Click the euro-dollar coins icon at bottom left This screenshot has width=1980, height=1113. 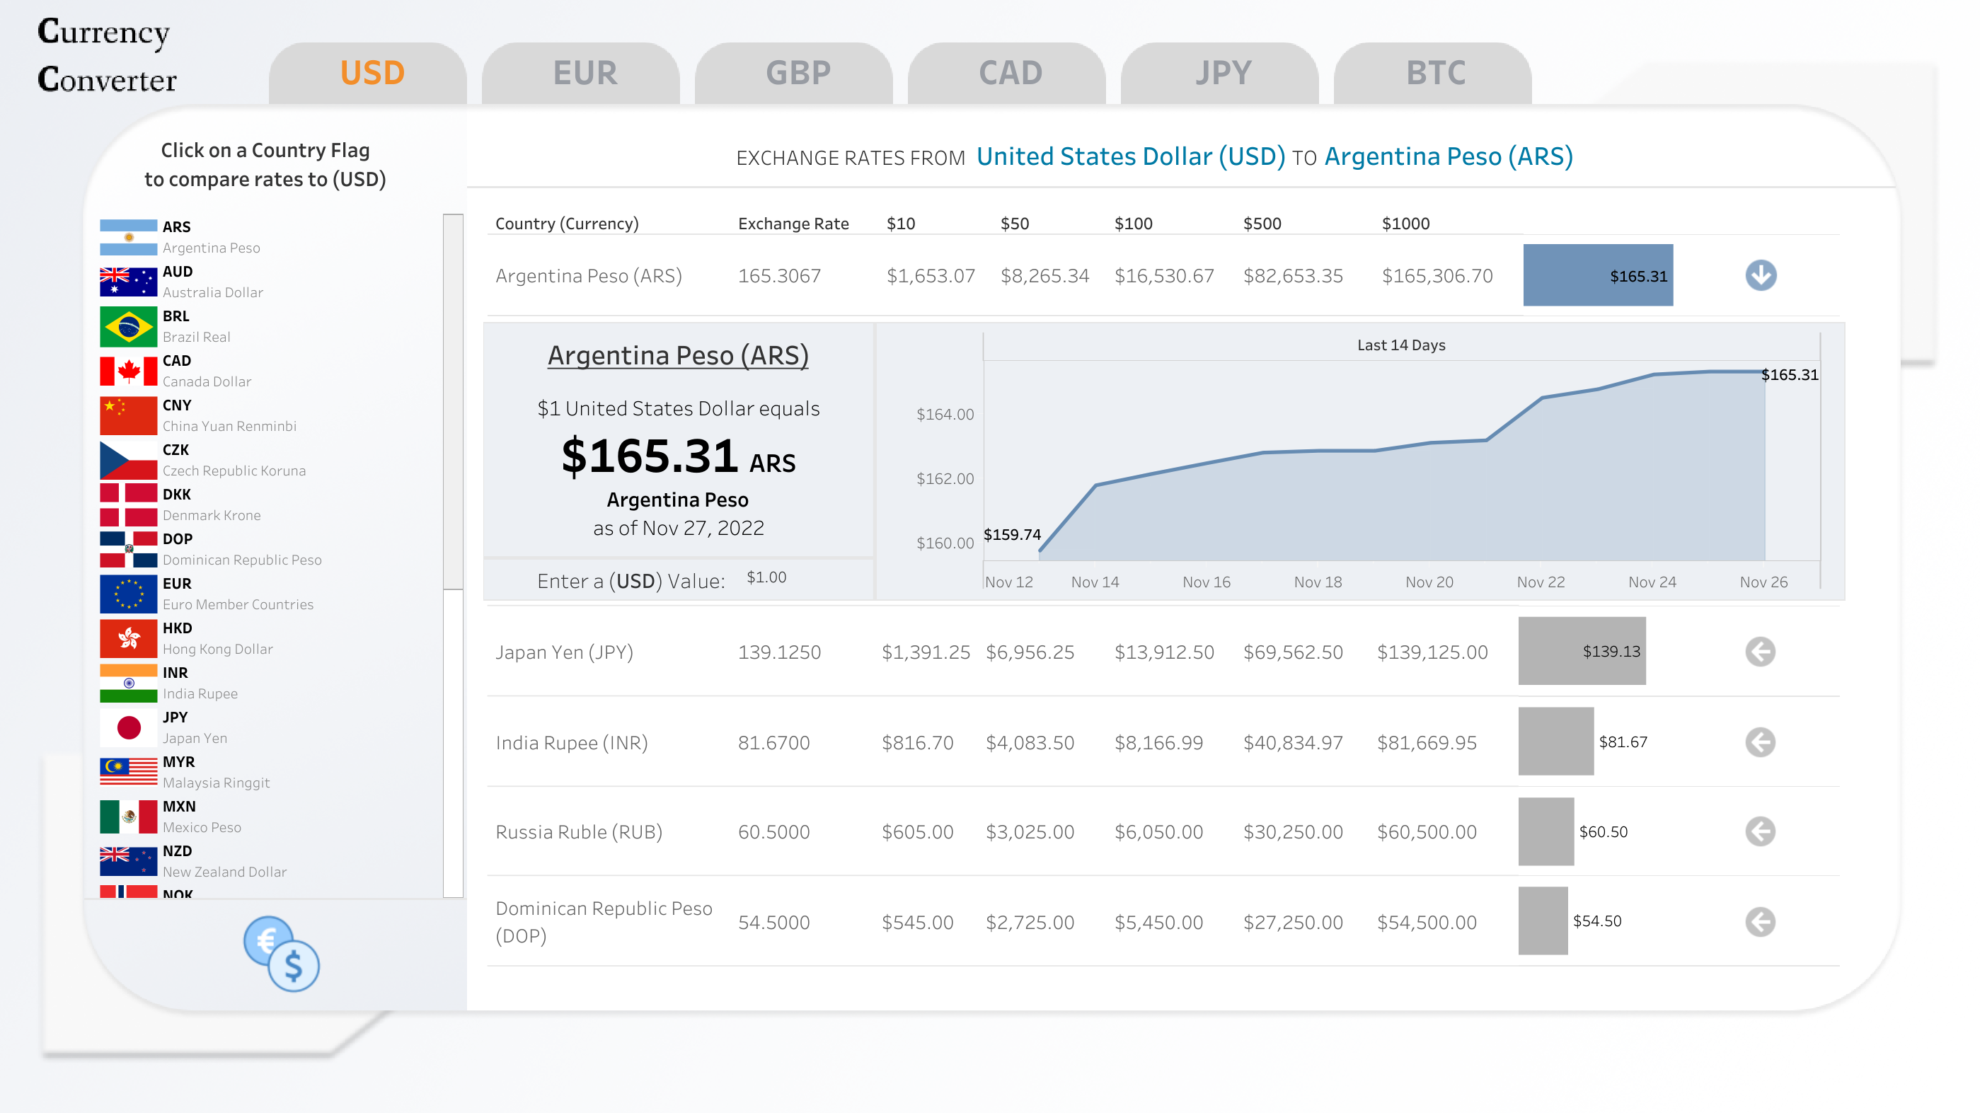(283, 952)
